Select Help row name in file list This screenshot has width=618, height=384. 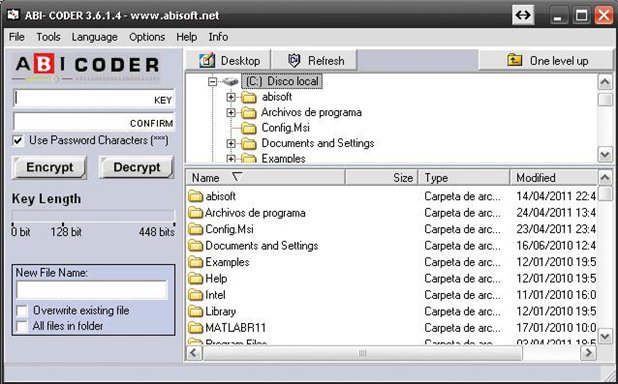coord(216,278)
